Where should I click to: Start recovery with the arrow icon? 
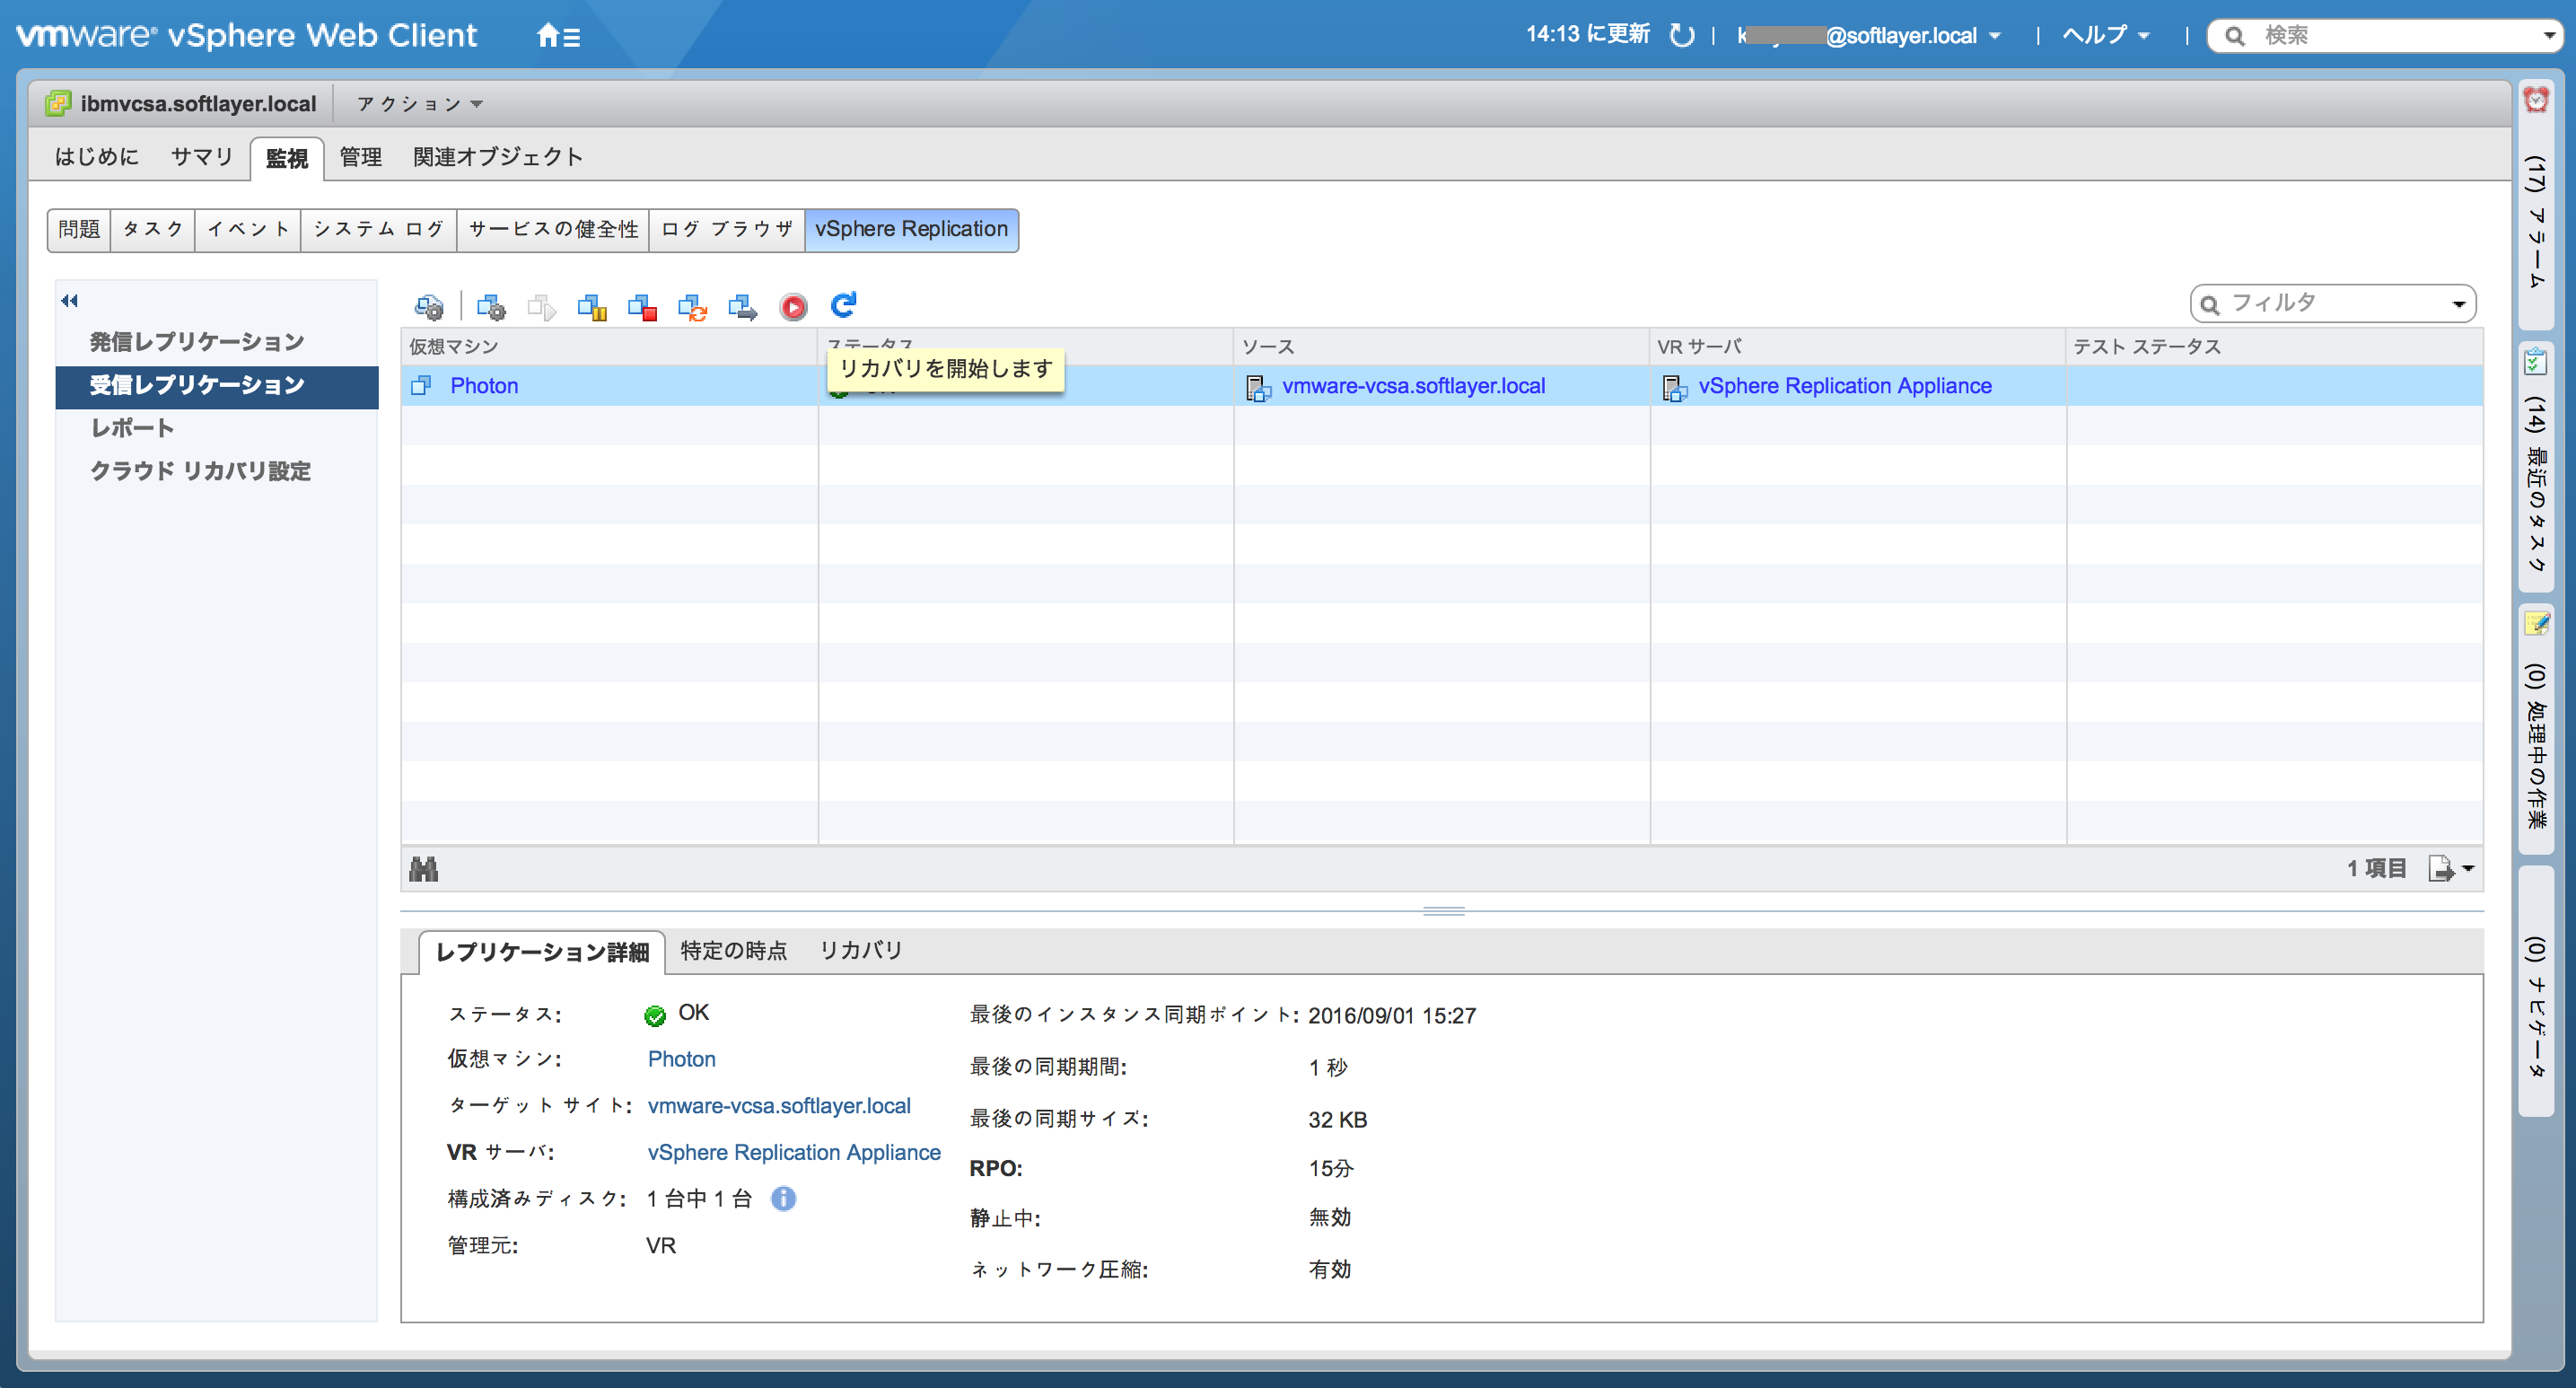743,307
